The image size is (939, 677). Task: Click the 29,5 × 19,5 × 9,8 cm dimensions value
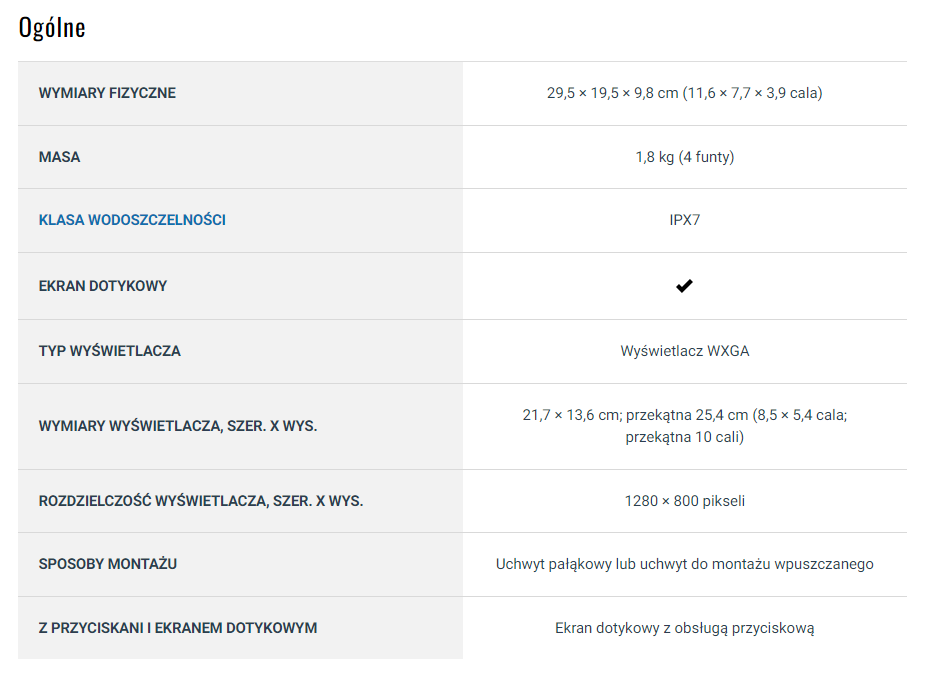684,93
